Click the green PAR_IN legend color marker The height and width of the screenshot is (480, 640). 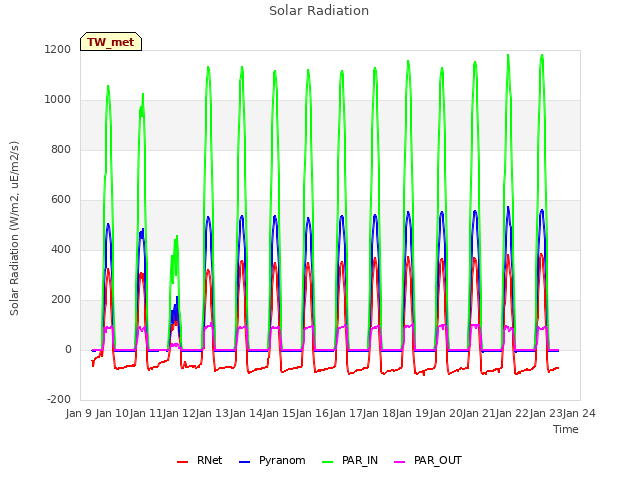pos(327,462)
